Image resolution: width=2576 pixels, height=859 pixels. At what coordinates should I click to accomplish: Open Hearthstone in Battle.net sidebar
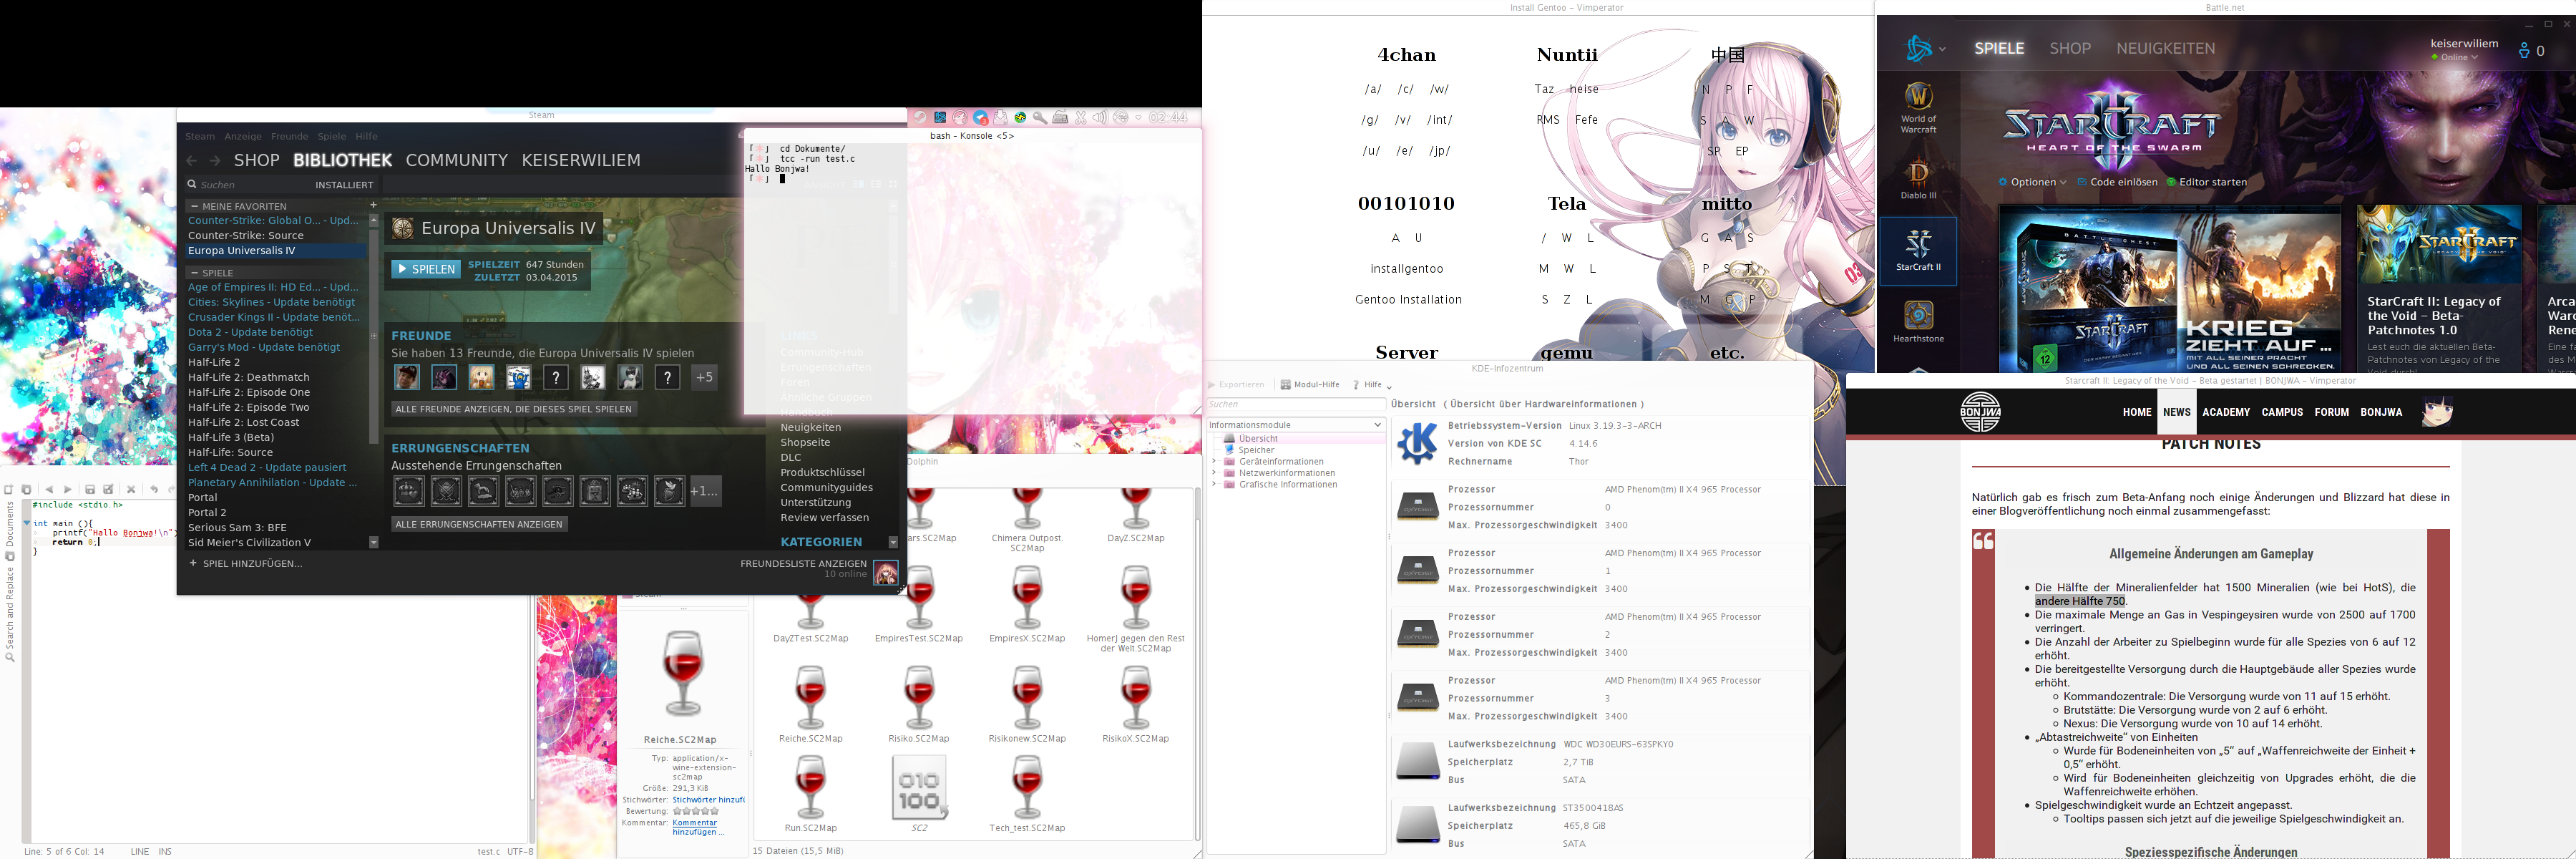pos(1917,322)
